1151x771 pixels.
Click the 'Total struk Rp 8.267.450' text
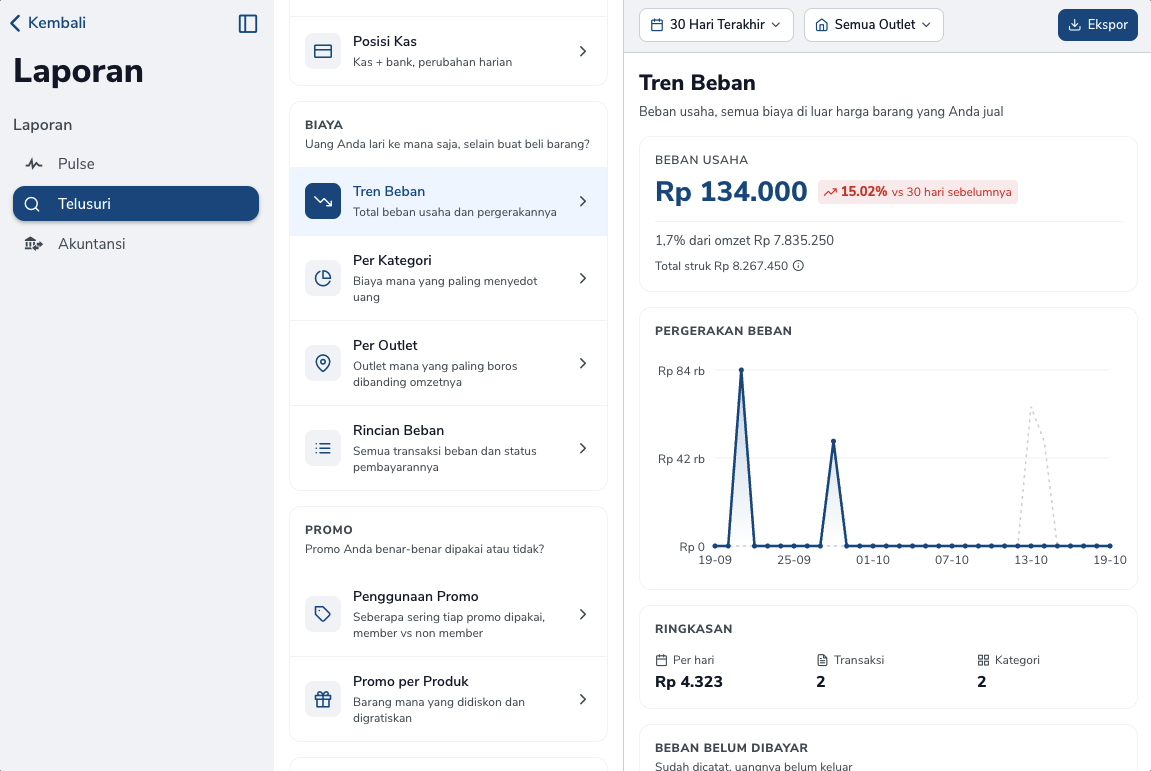[x=722, y=266]
